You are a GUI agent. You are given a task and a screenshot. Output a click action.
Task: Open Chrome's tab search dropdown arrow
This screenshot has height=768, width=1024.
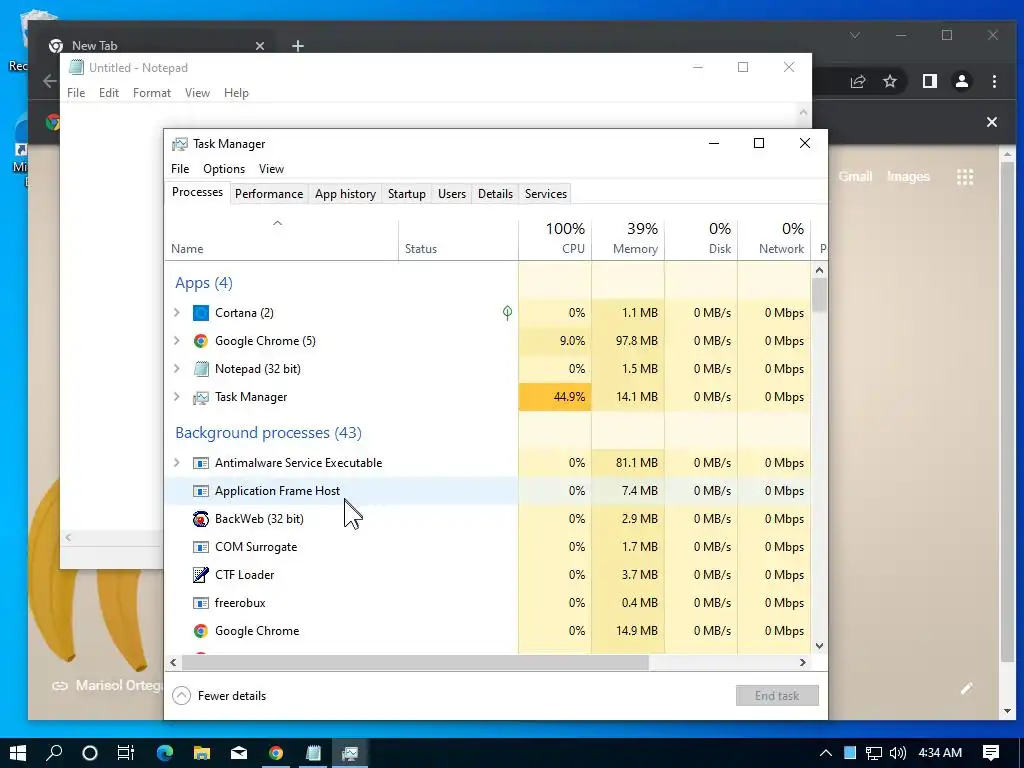click(855, 35)
